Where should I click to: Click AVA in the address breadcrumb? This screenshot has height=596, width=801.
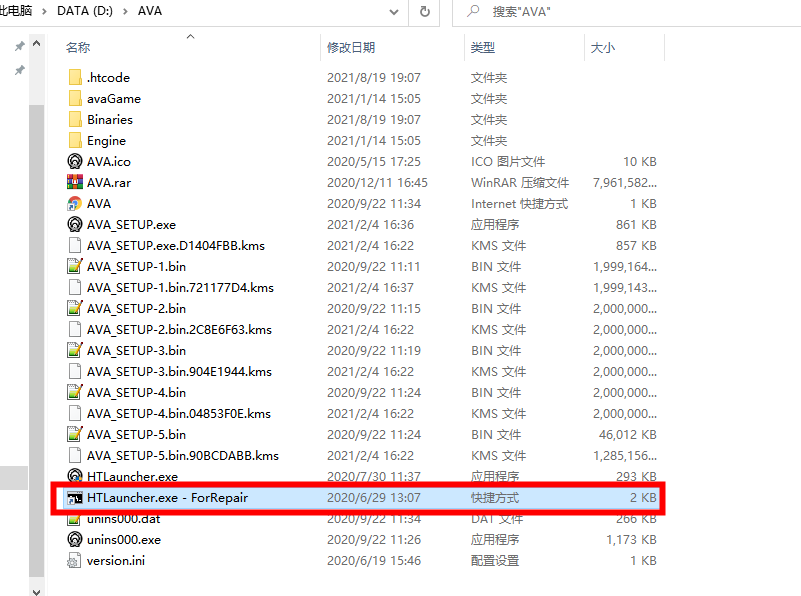click(x=150, y=11)
